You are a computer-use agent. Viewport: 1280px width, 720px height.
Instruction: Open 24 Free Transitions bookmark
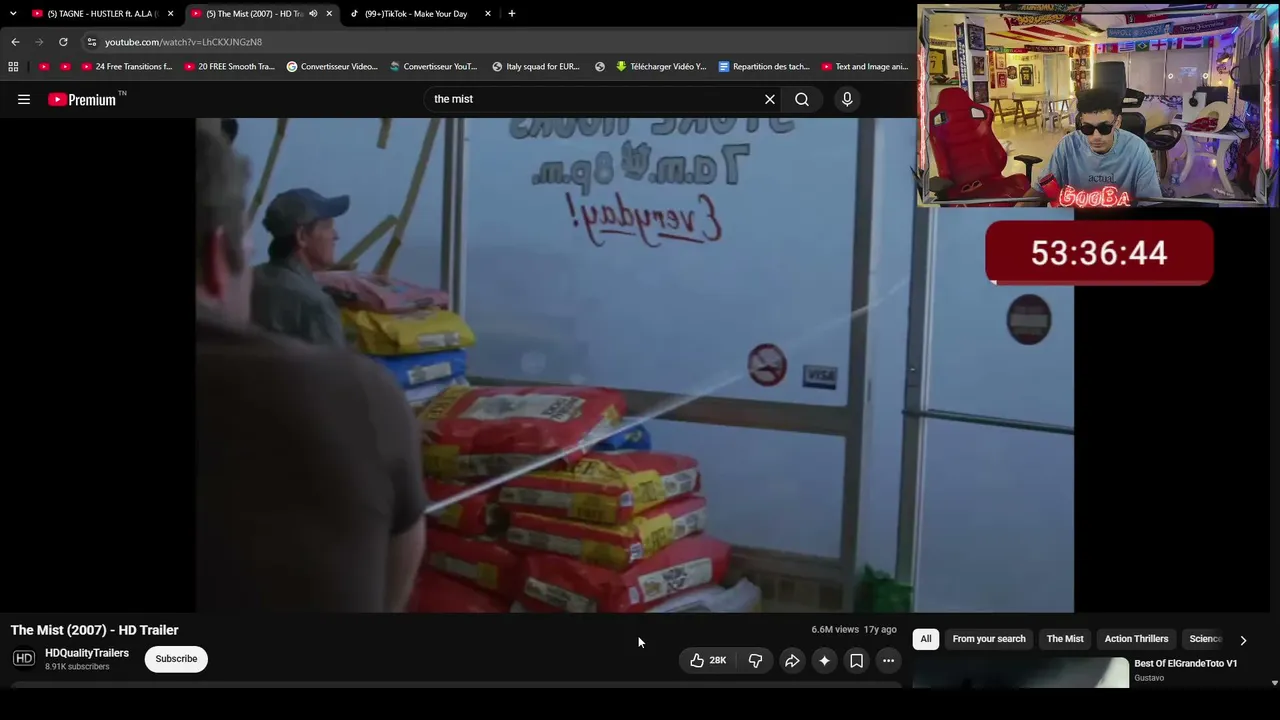point(127,67)
